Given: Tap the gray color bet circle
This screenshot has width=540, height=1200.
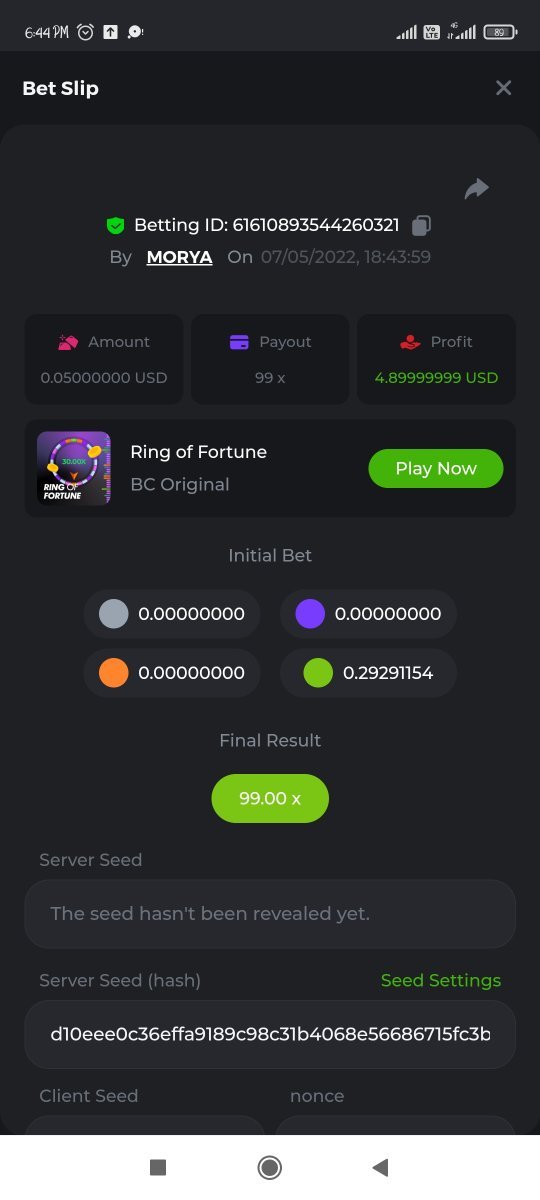Looking at the screenshot, I should 114,614.
